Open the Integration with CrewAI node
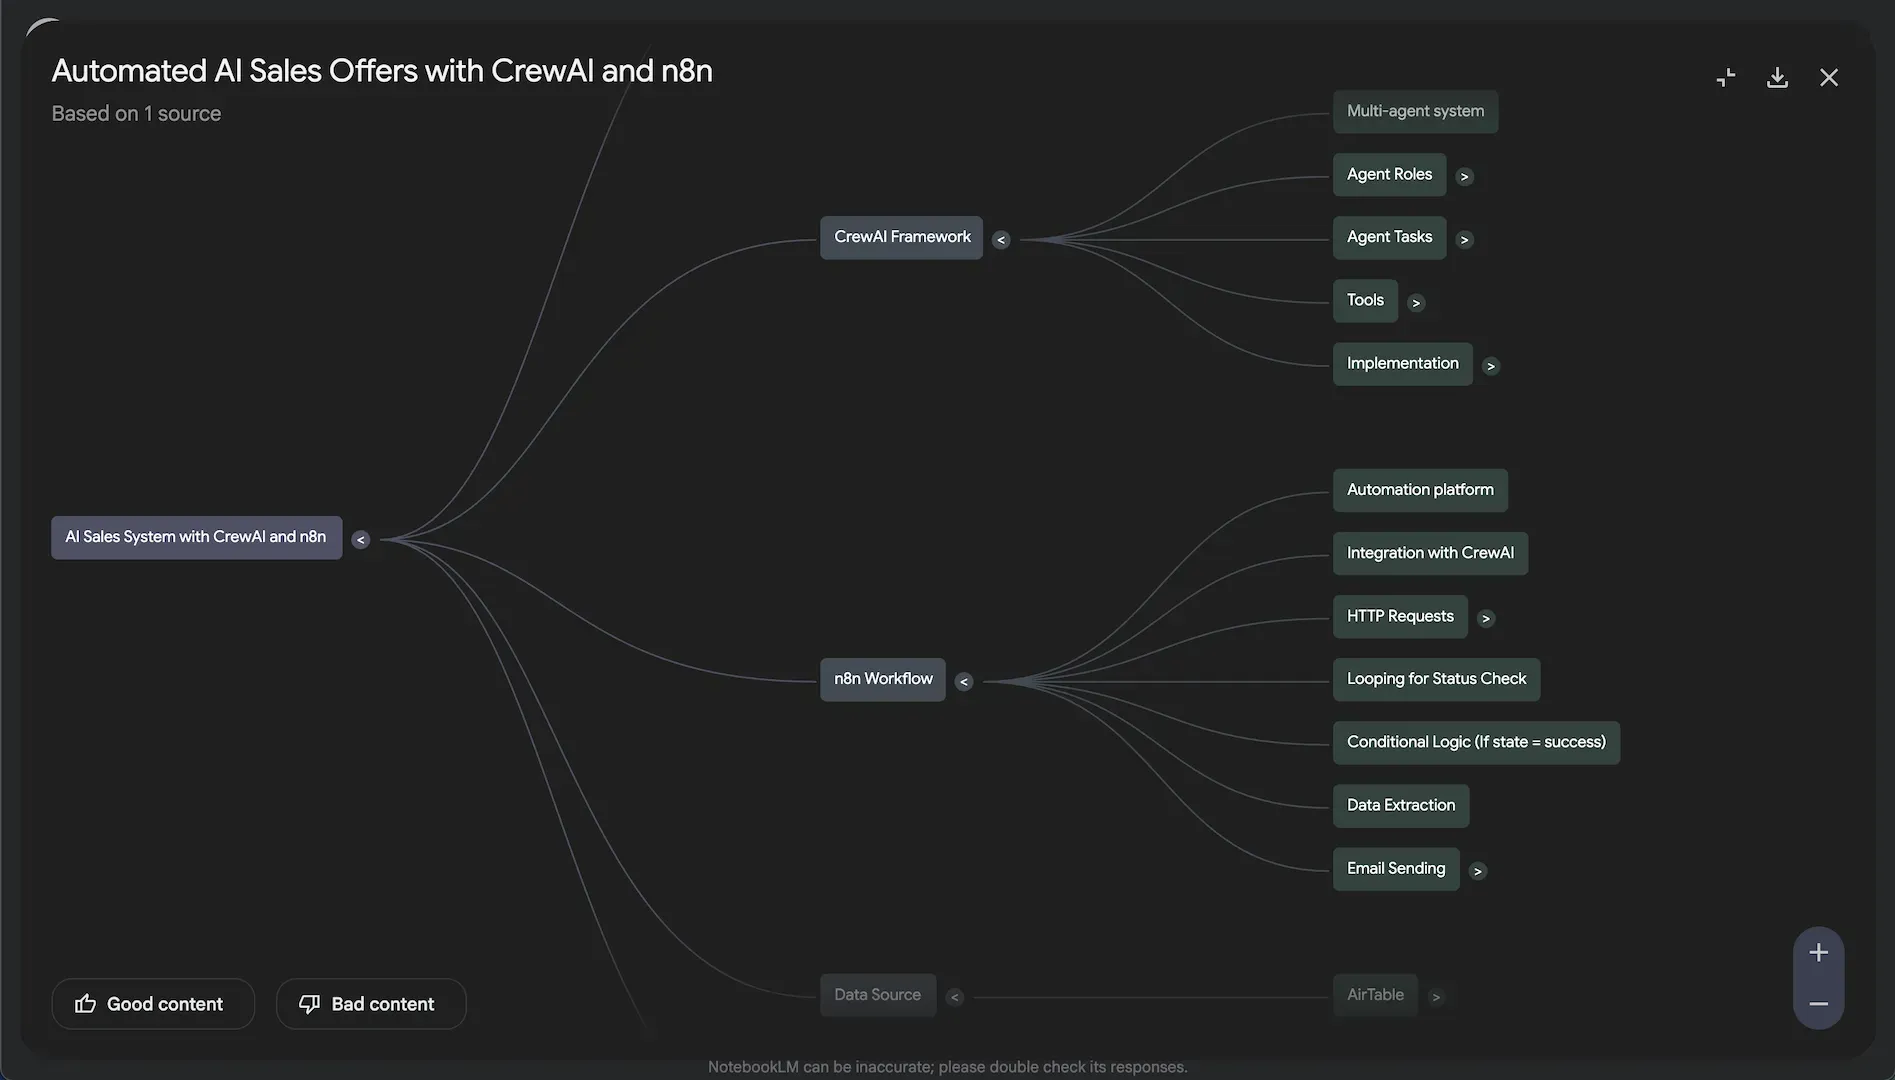1895x1080 pixels. pos(1430,553)
